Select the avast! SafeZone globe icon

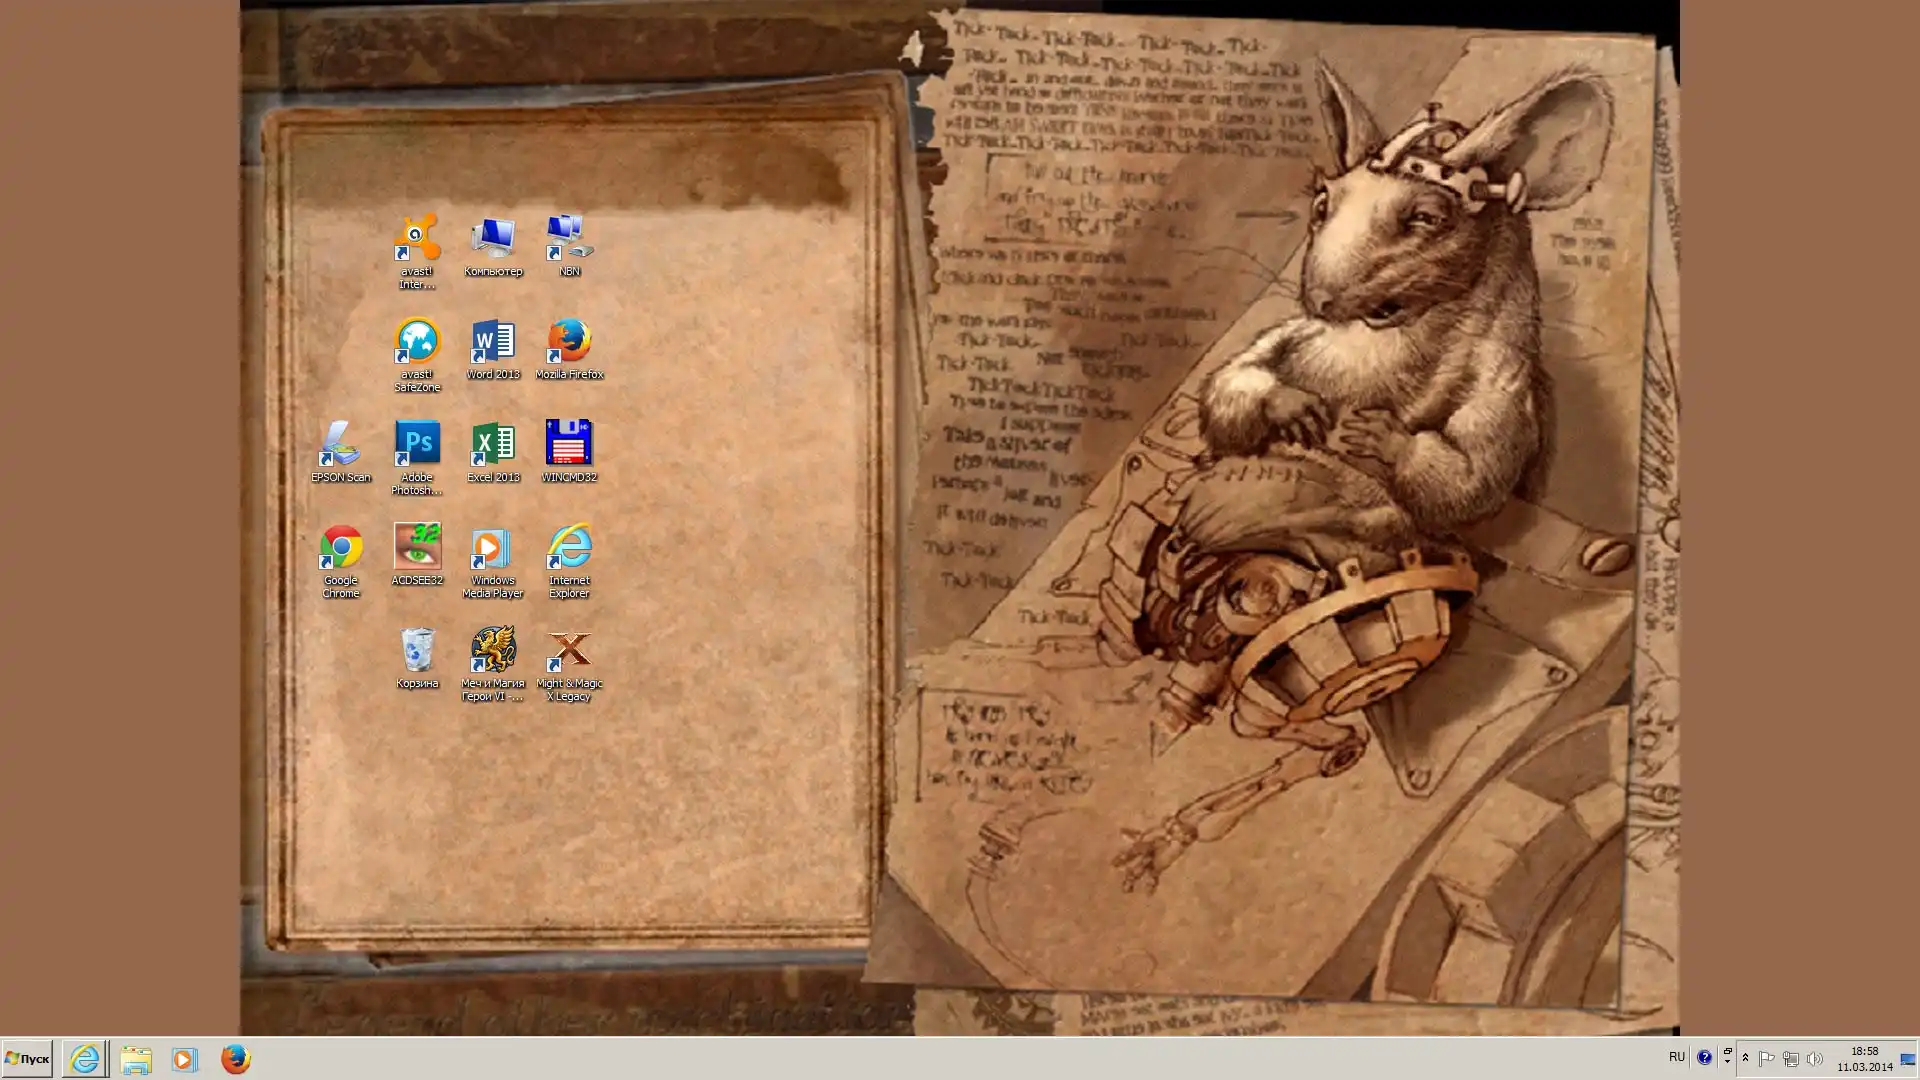click(417, 341)
